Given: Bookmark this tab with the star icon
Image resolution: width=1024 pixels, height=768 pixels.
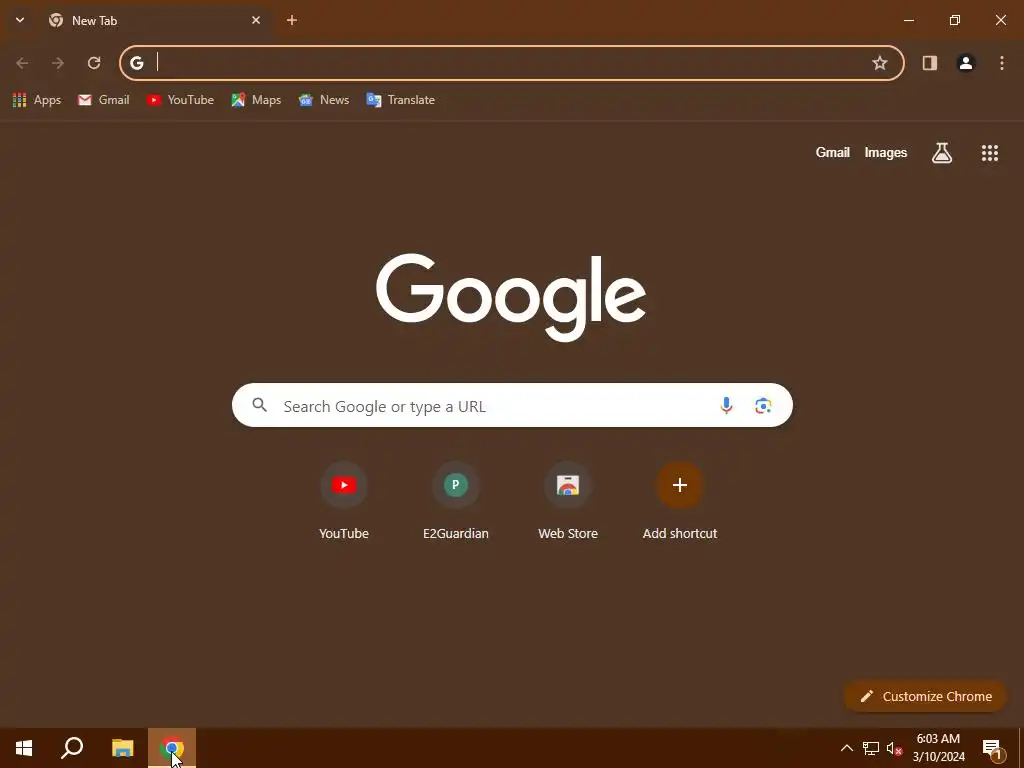Looking at the screenshot, I should pyautogui.click(x=880, y=63).
